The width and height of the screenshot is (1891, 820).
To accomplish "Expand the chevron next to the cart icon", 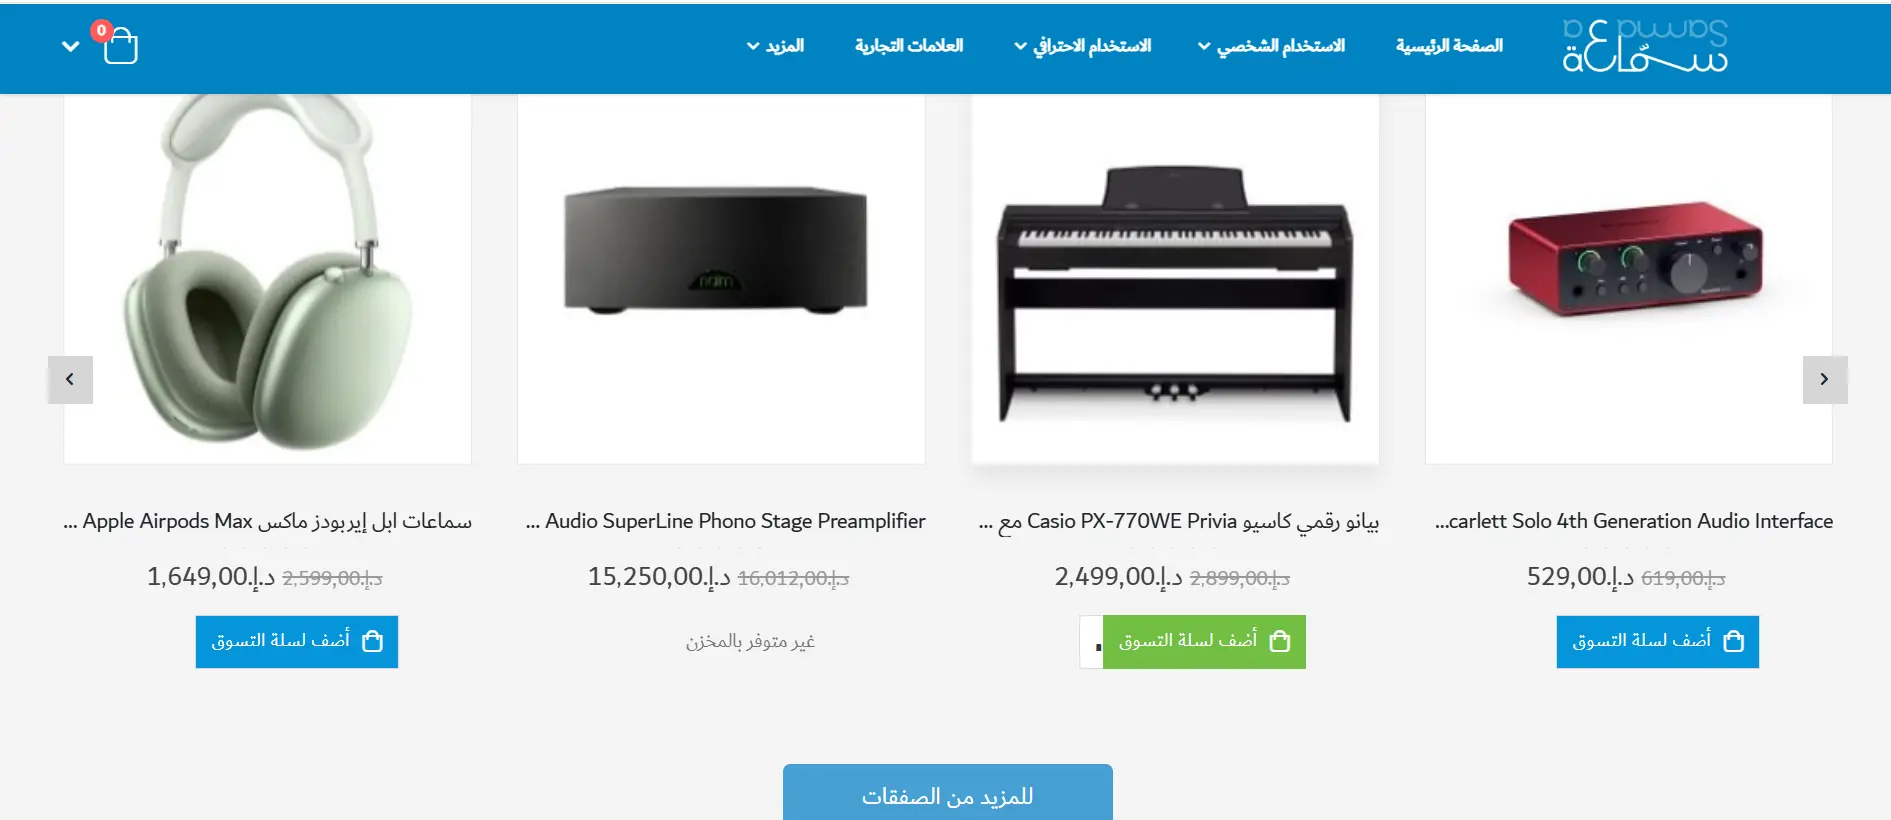I will tap(70, 46).
